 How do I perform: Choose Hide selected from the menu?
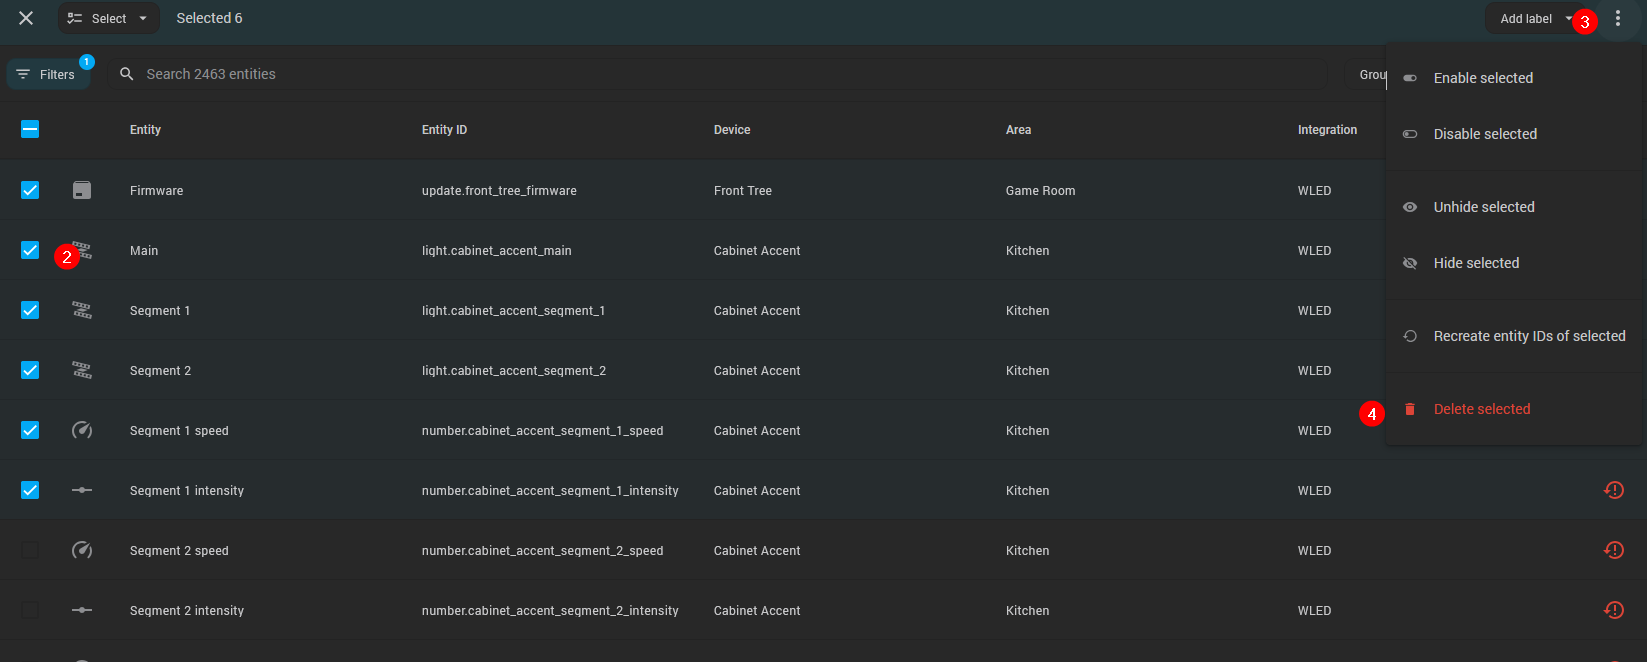pos(1476,263)
